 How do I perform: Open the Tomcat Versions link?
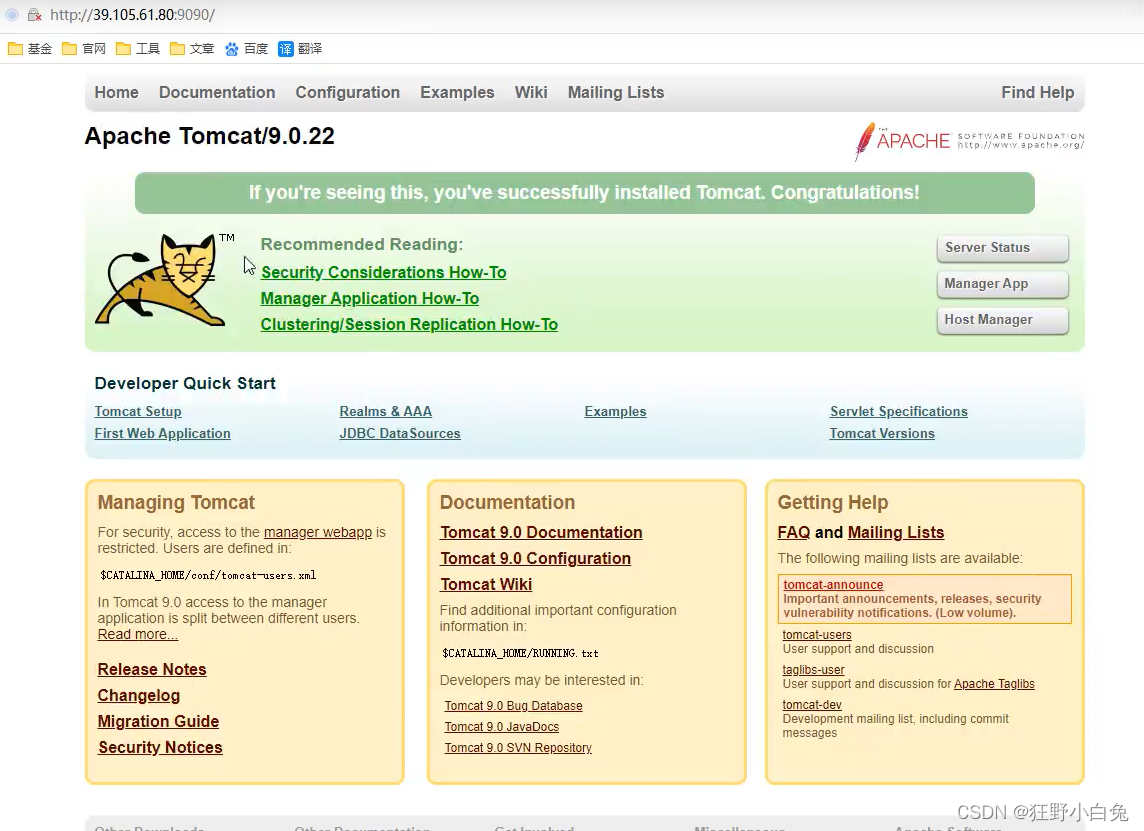point(882,433)
